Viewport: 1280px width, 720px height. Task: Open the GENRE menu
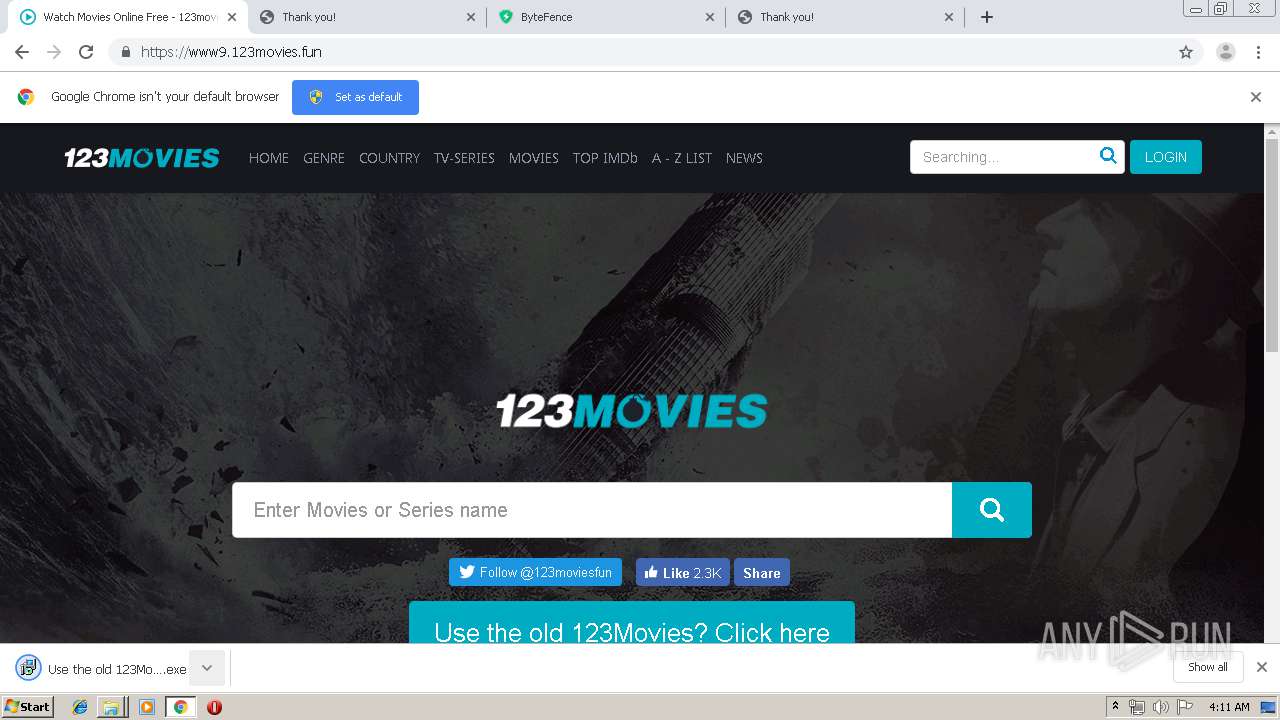click(x=324, y=158)
